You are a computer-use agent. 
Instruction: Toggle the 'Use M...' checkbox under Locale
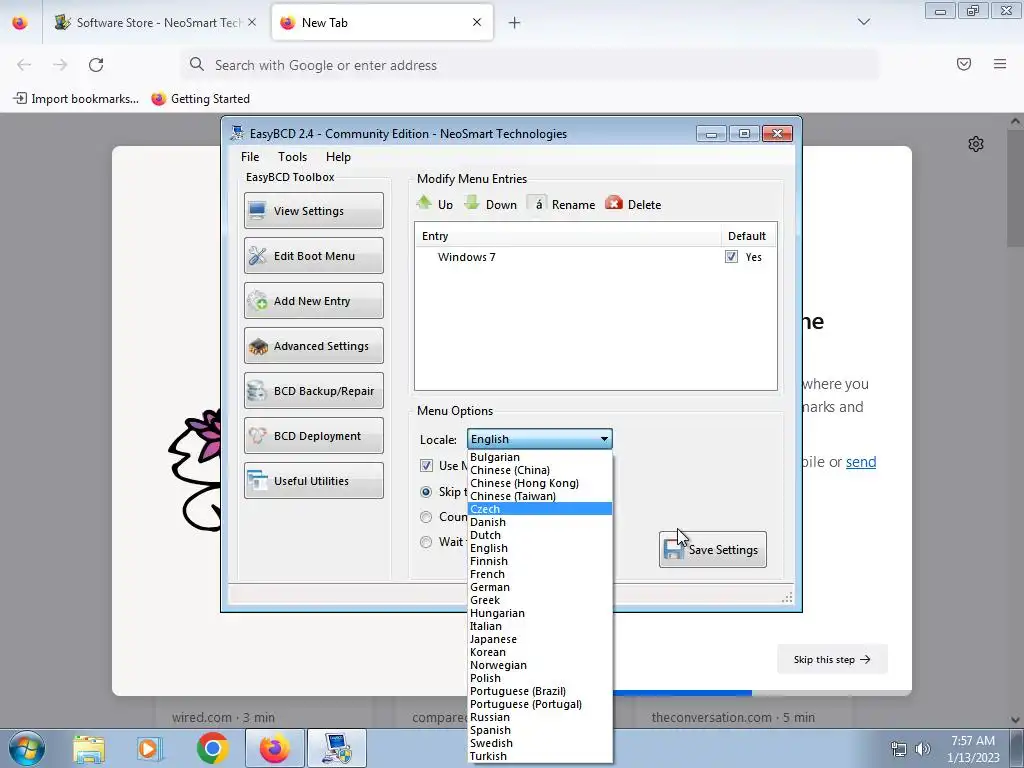pyautogui.click(x=426, y=466)
